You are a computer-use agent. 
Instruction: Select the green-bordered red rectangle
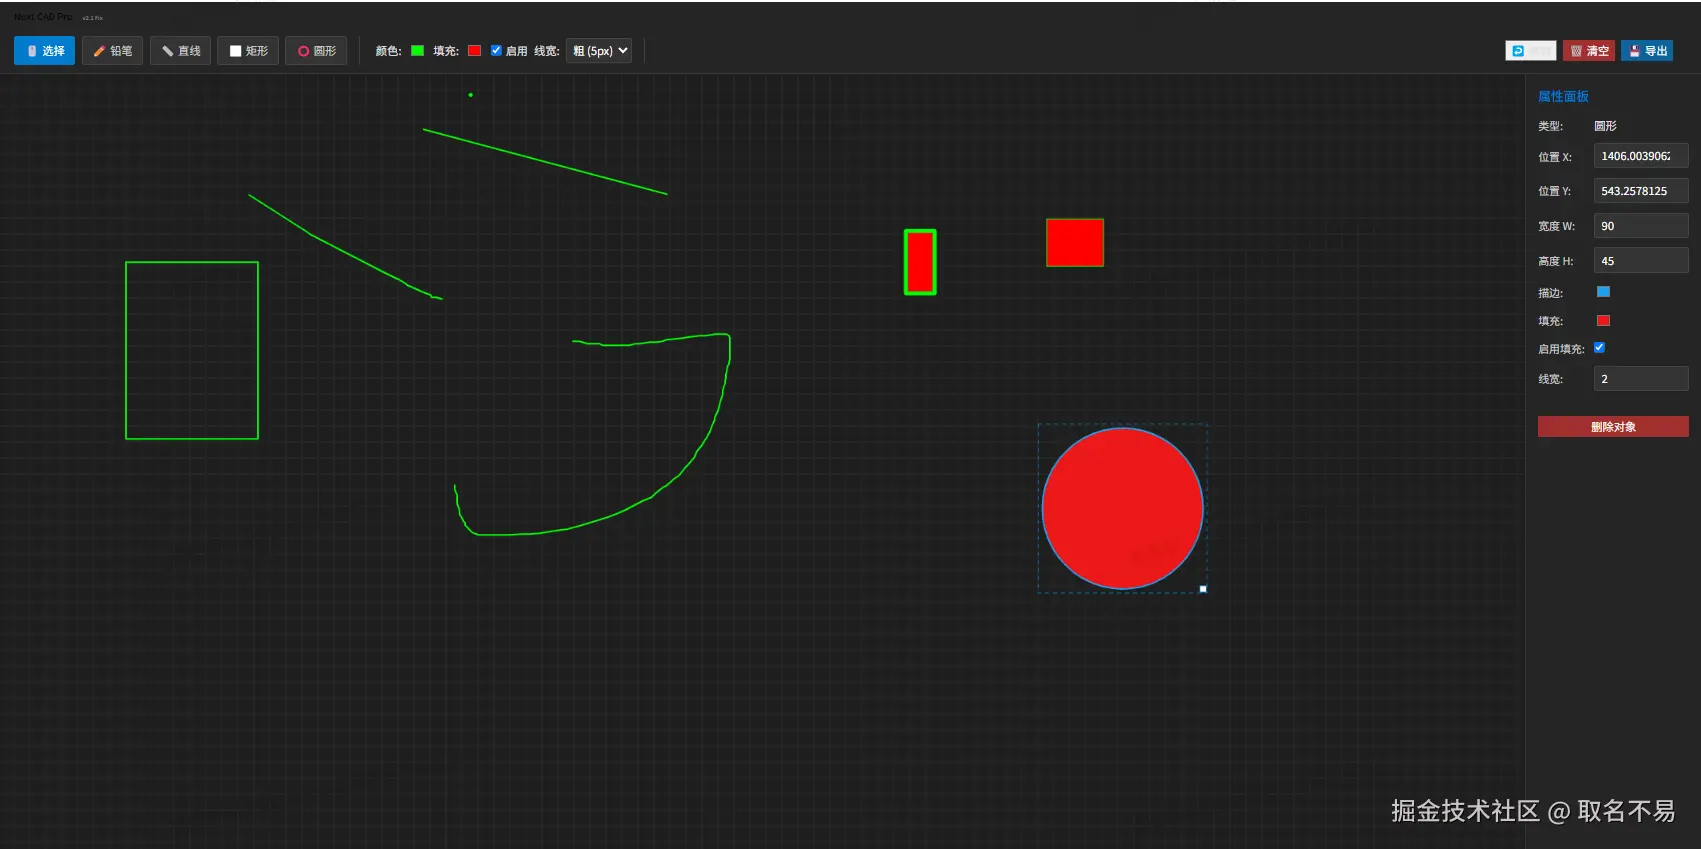(x=920, y=262)
